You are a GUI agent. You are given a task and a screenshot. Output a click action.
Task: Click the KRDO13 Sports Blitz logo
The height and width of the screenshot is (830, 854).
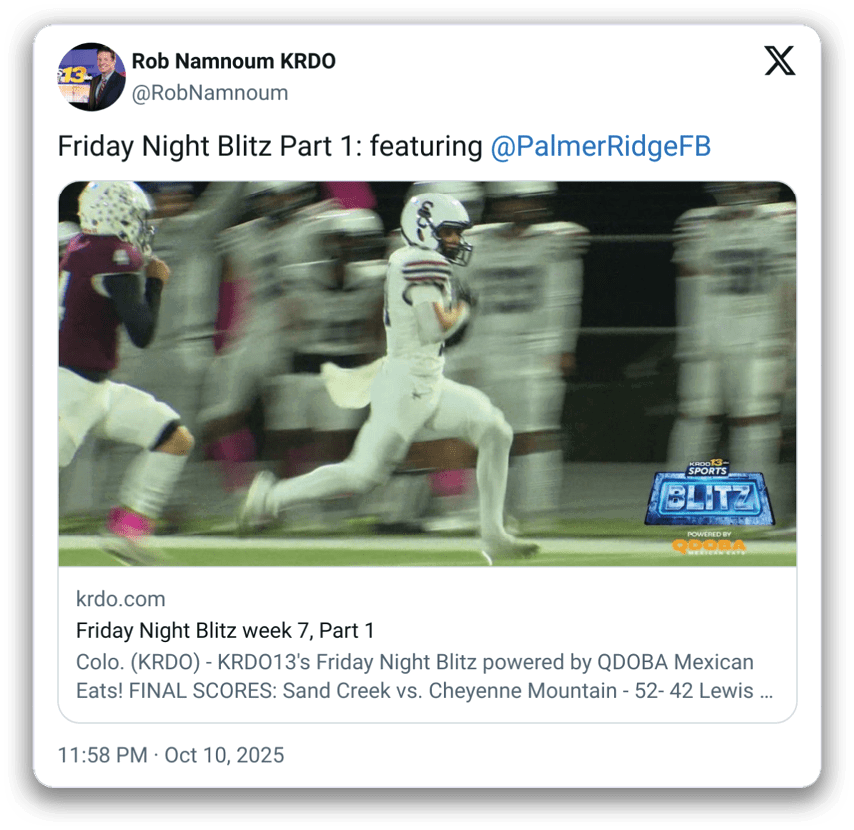709,493
